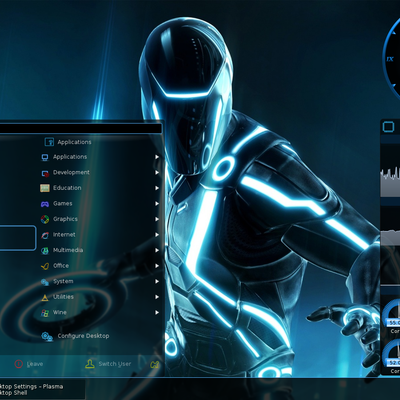The image size is (400, 400).
Task: Click the square icon atop the system monitor widget
Action: pyautogui.click(x=388, y=127)
